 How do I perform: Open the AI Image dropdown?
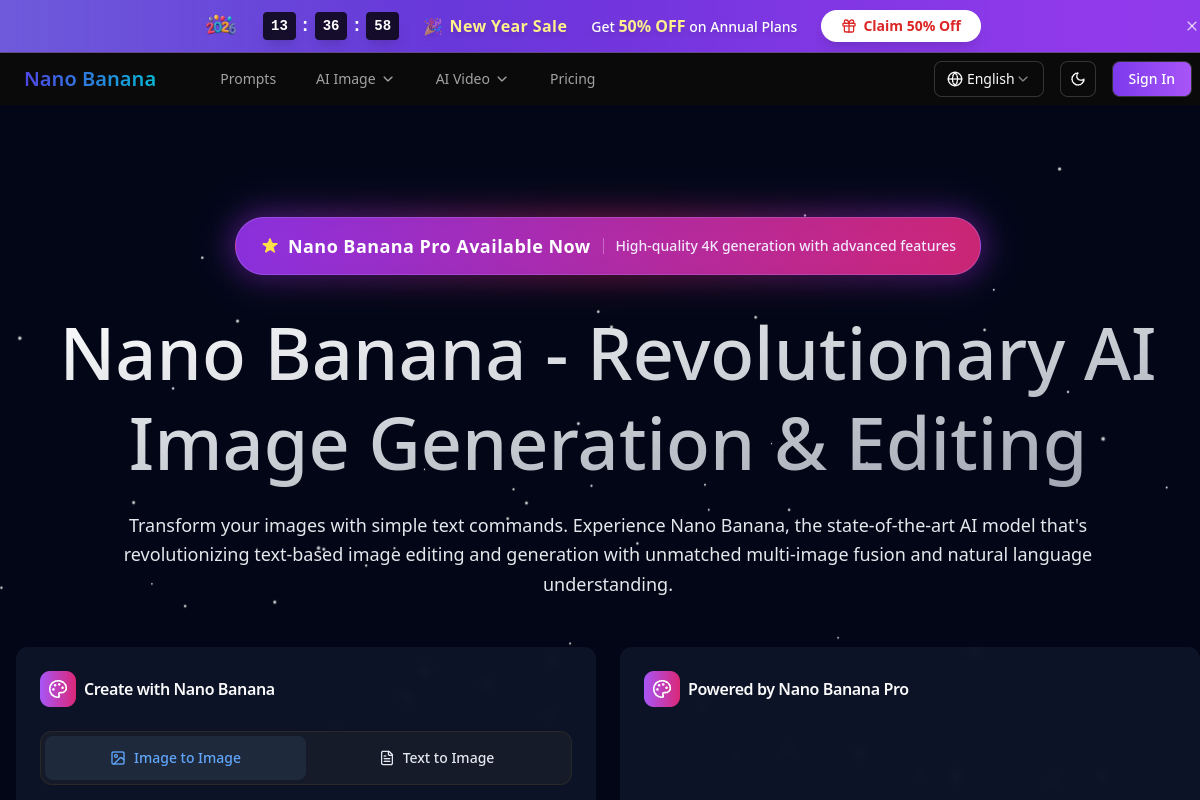[354, 79]
